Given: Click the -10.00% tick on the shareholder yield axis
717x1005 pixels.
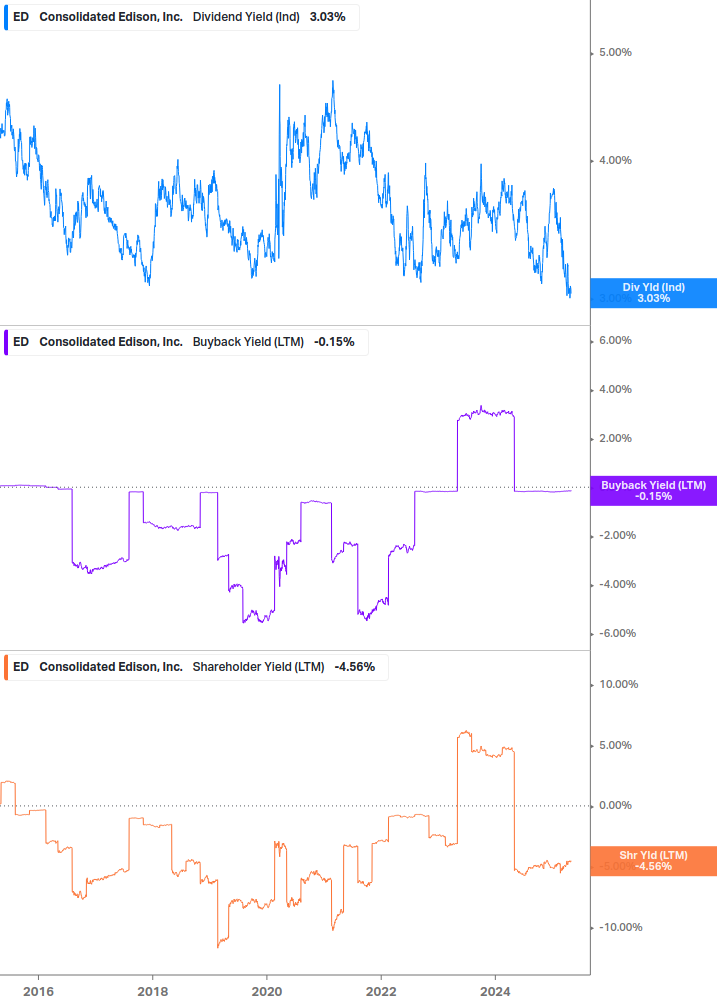Looking at the screenshot, I should click(x=620, y=927).
